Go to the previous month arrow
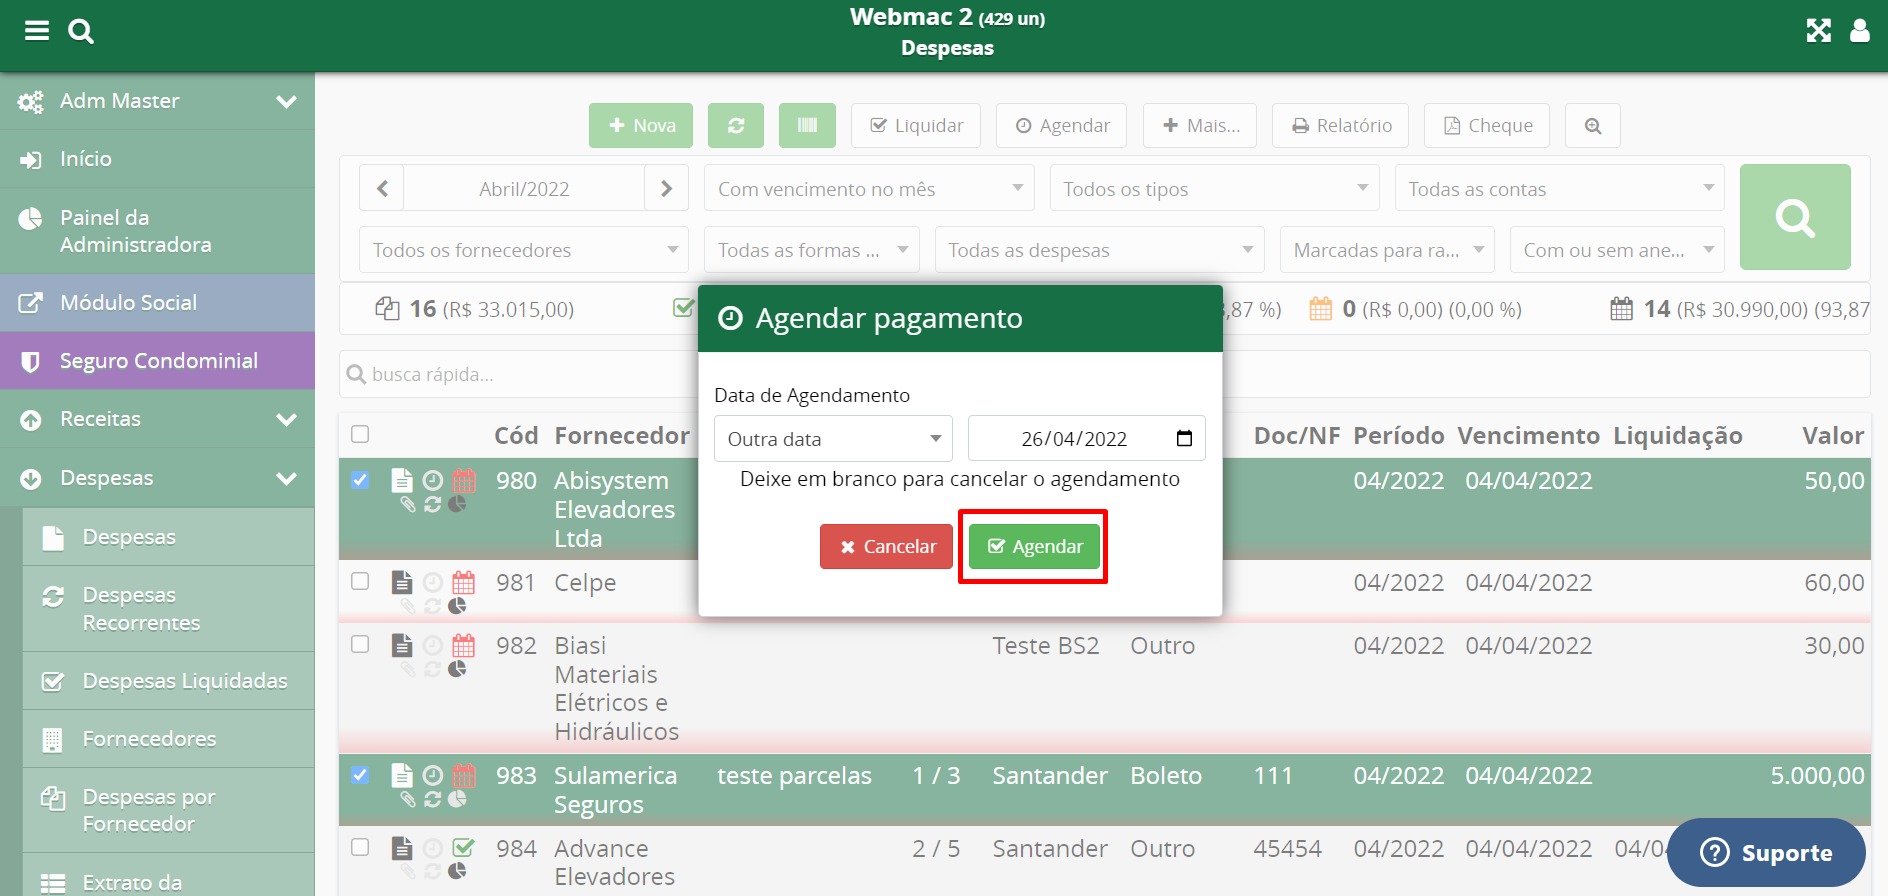The height and width of the screenshot is (896, 1888). [x=382, y=188]
